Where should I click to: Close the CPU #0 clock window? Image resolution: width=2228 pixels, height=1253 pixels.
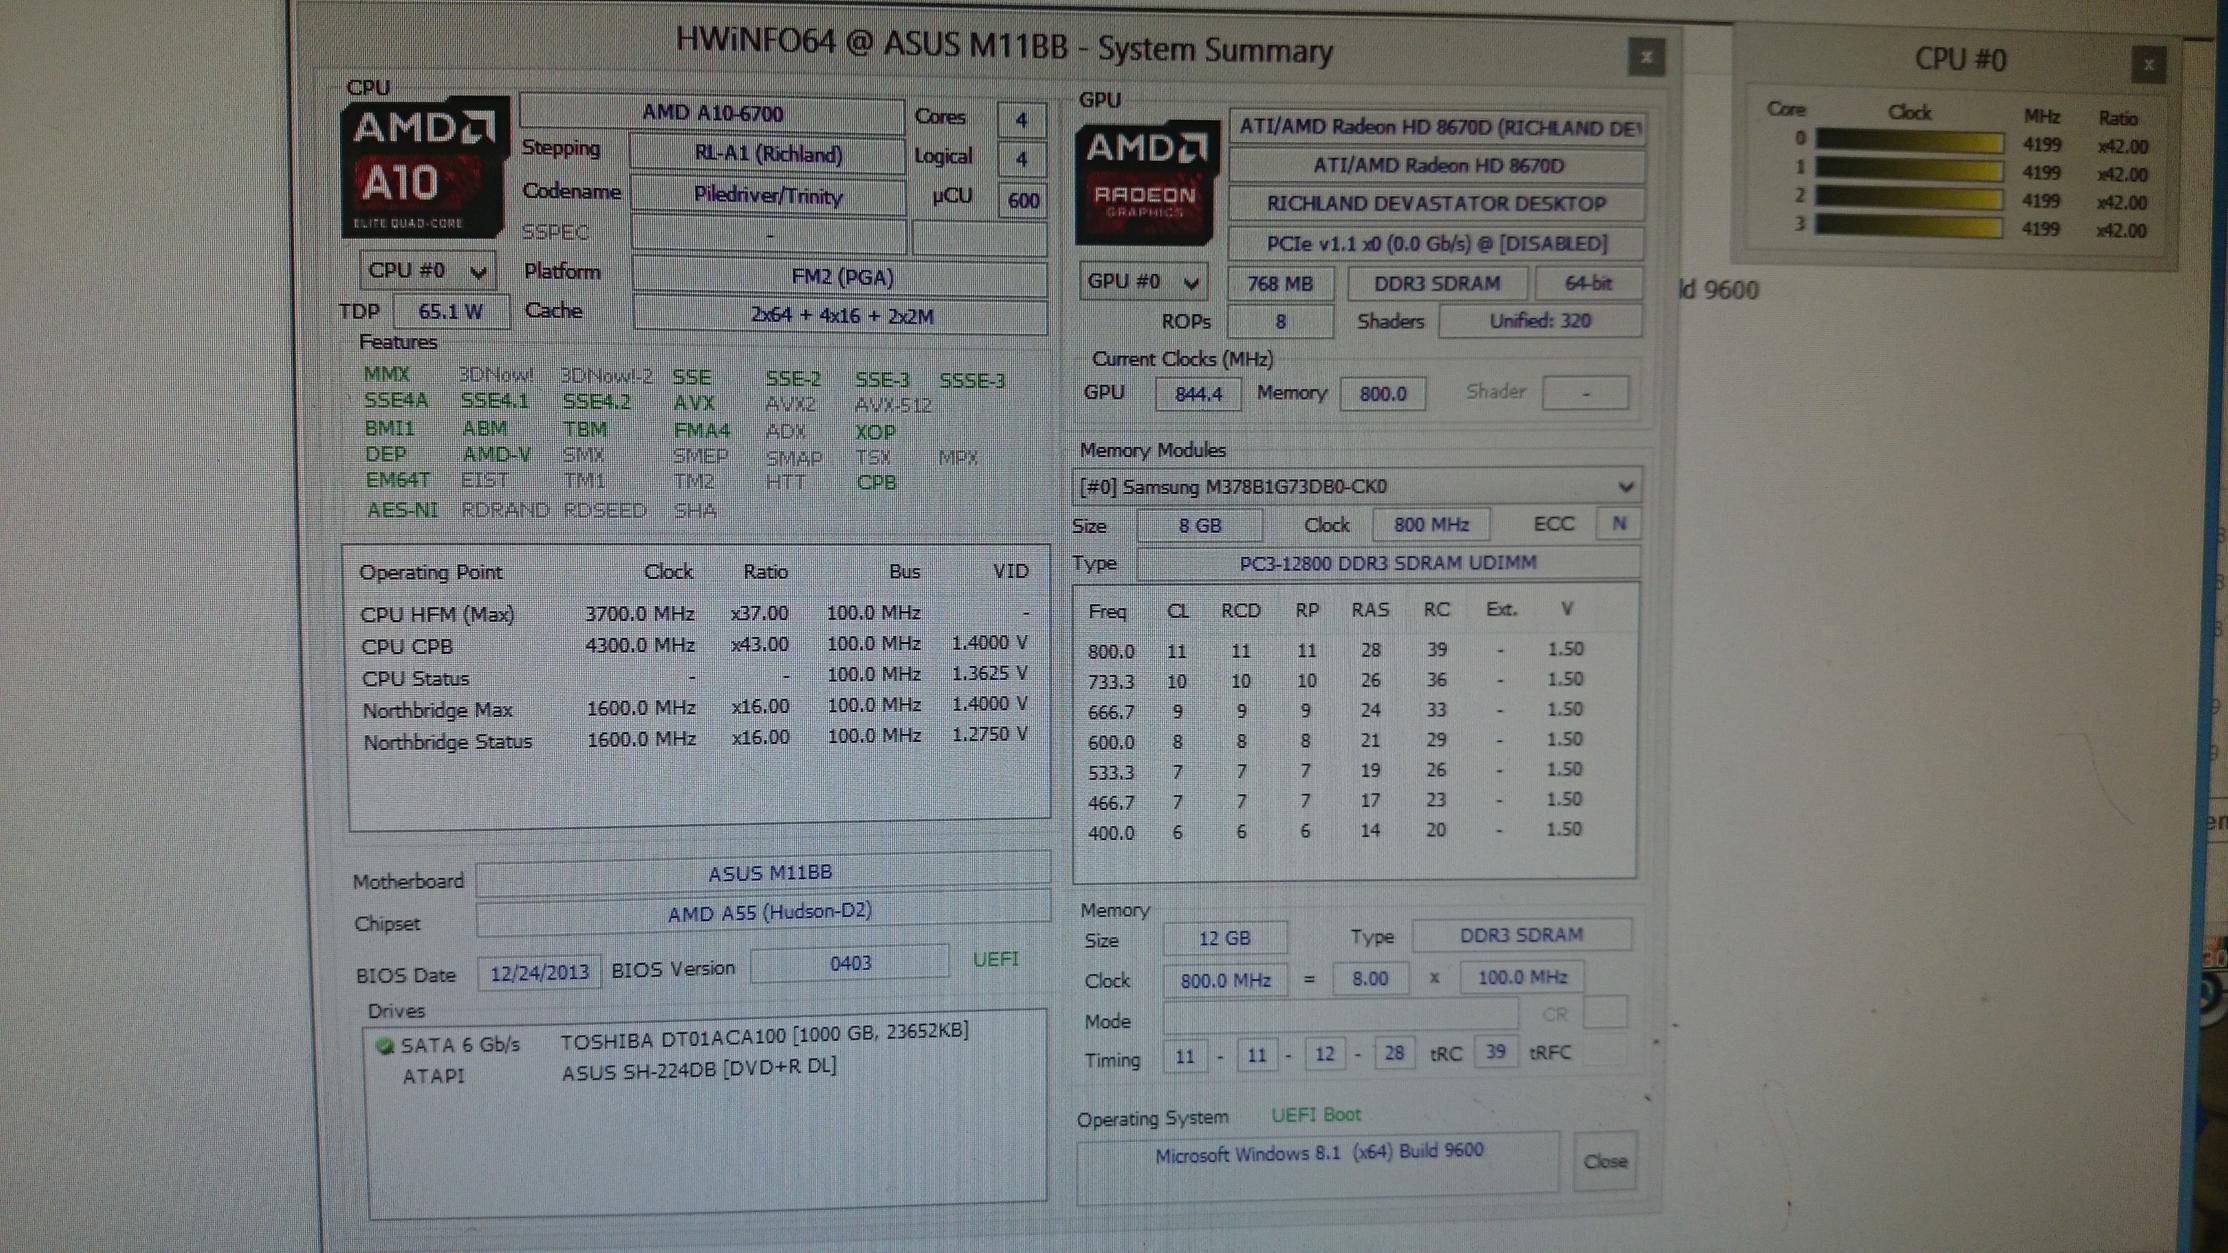pos(2148,66)
